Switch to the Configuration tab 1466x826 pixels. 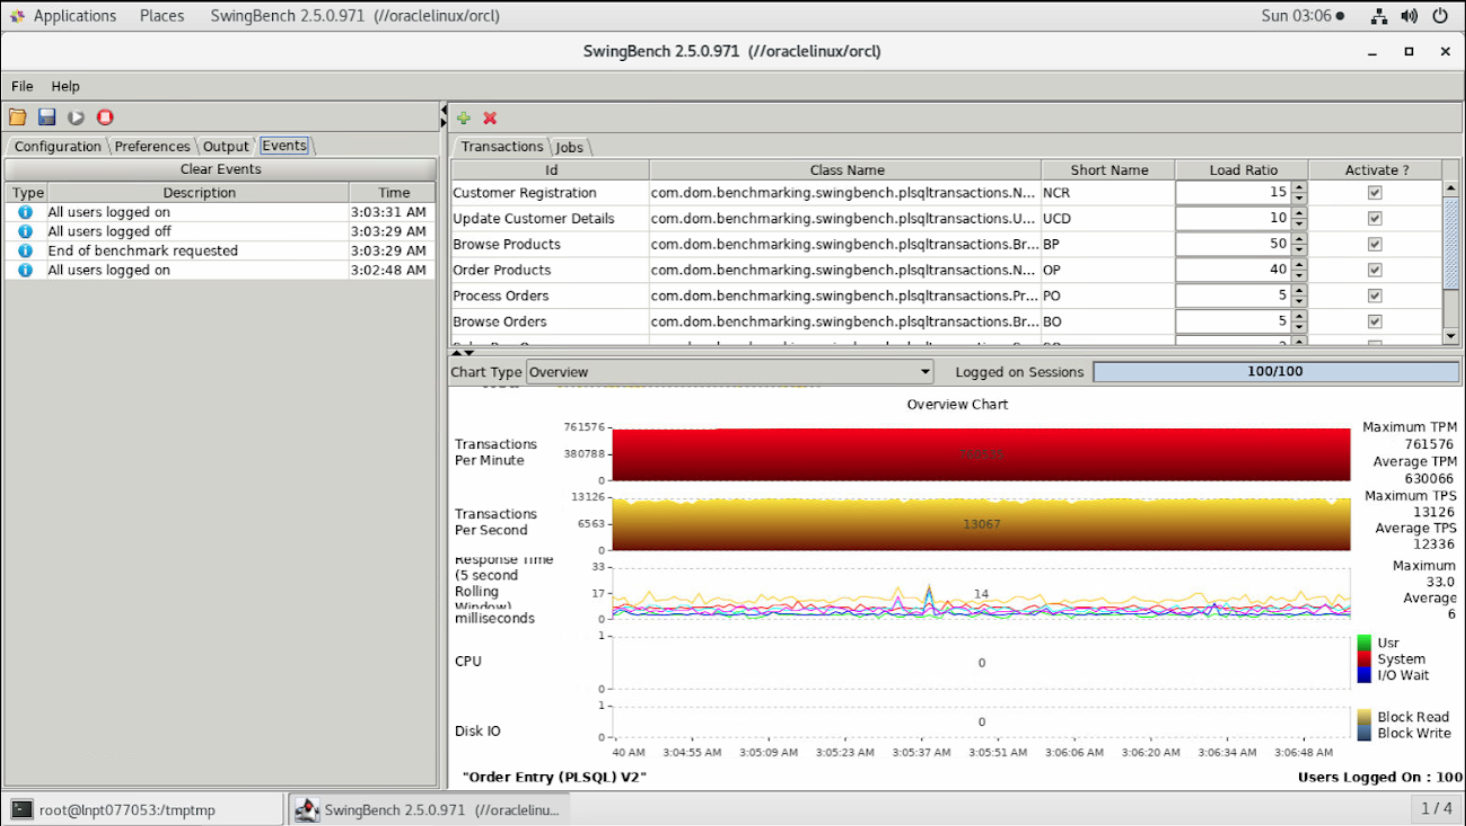(57, 146)
